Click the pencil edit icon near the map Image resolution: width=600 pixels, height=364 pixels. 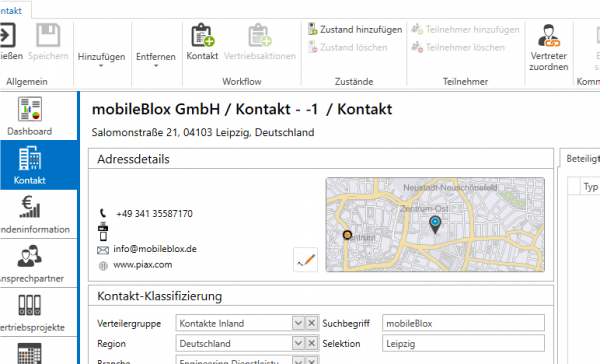[305, 260]
